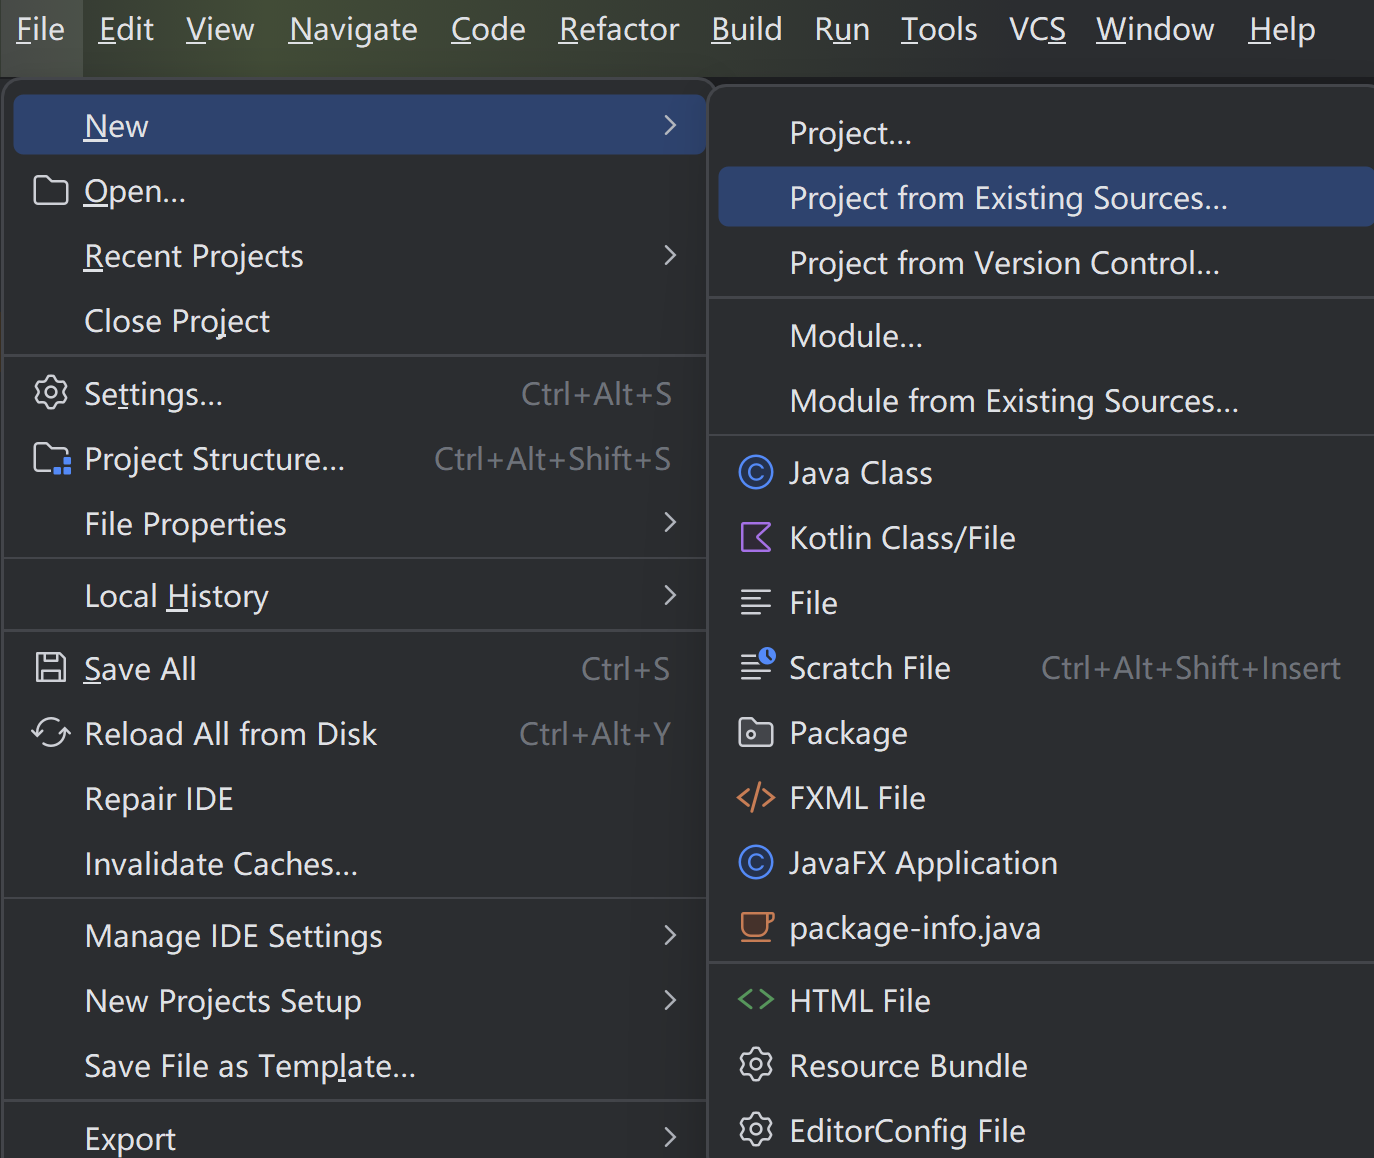Click the green HTML File brackets icon

tap(756, 999)
